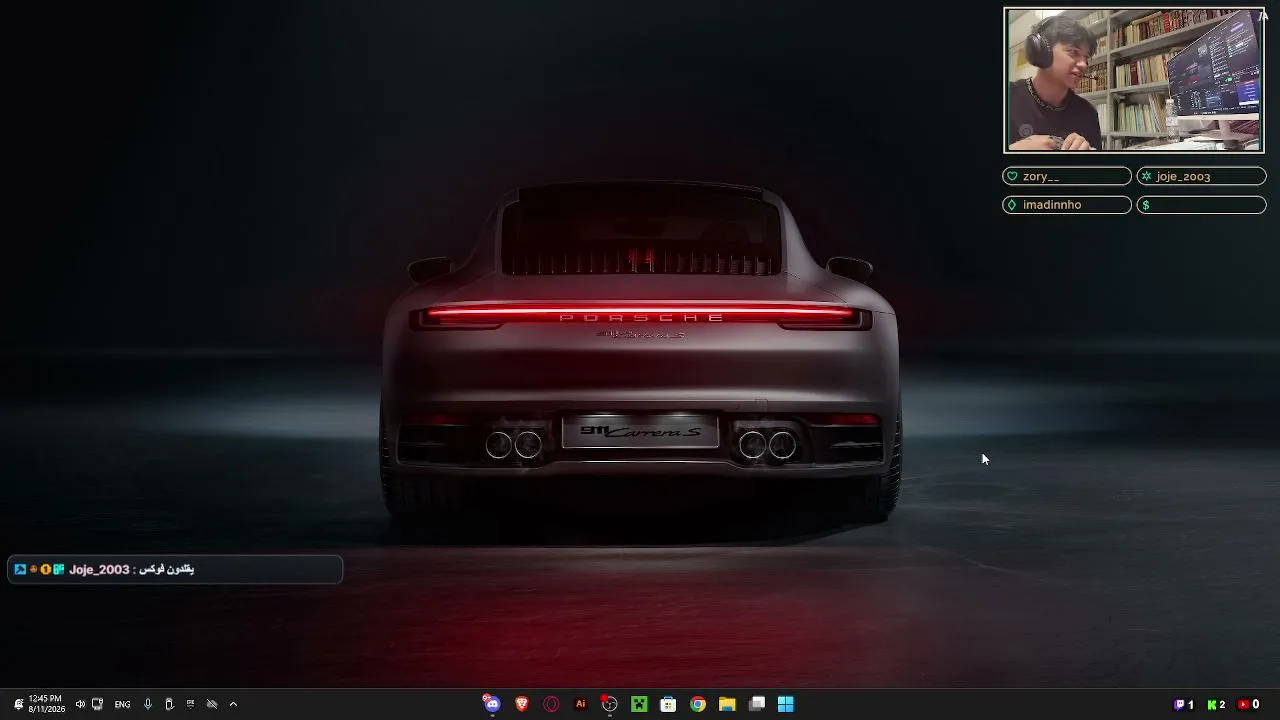Open the clock and date flyout
Image resolution: width=1280 pixels, height=720 pixels.
point(46,704)
